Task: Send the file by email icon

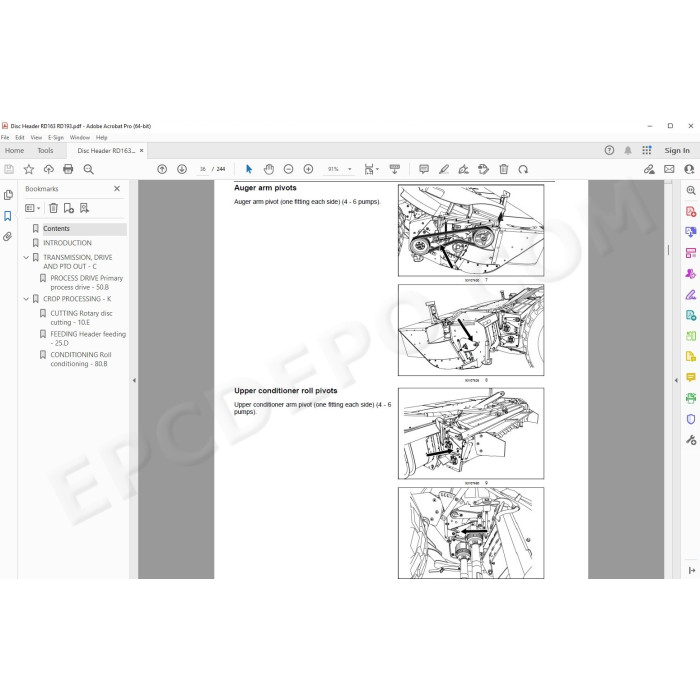Action: click(669, 169)
